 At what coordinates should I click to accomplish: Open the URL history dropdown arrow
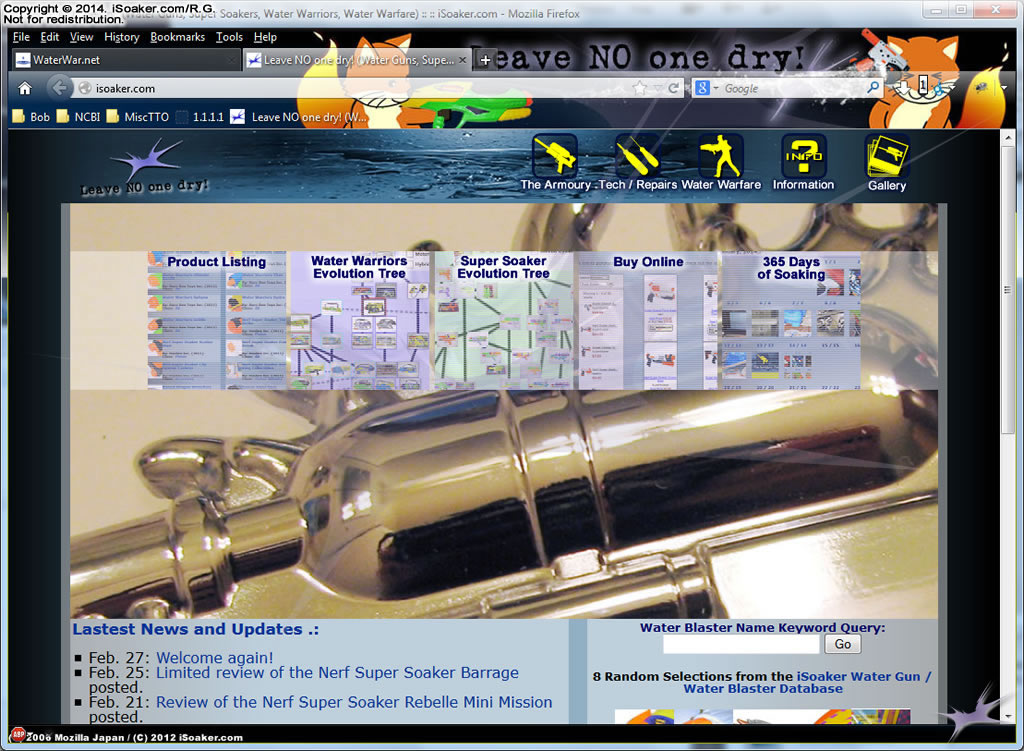(658, 88)
